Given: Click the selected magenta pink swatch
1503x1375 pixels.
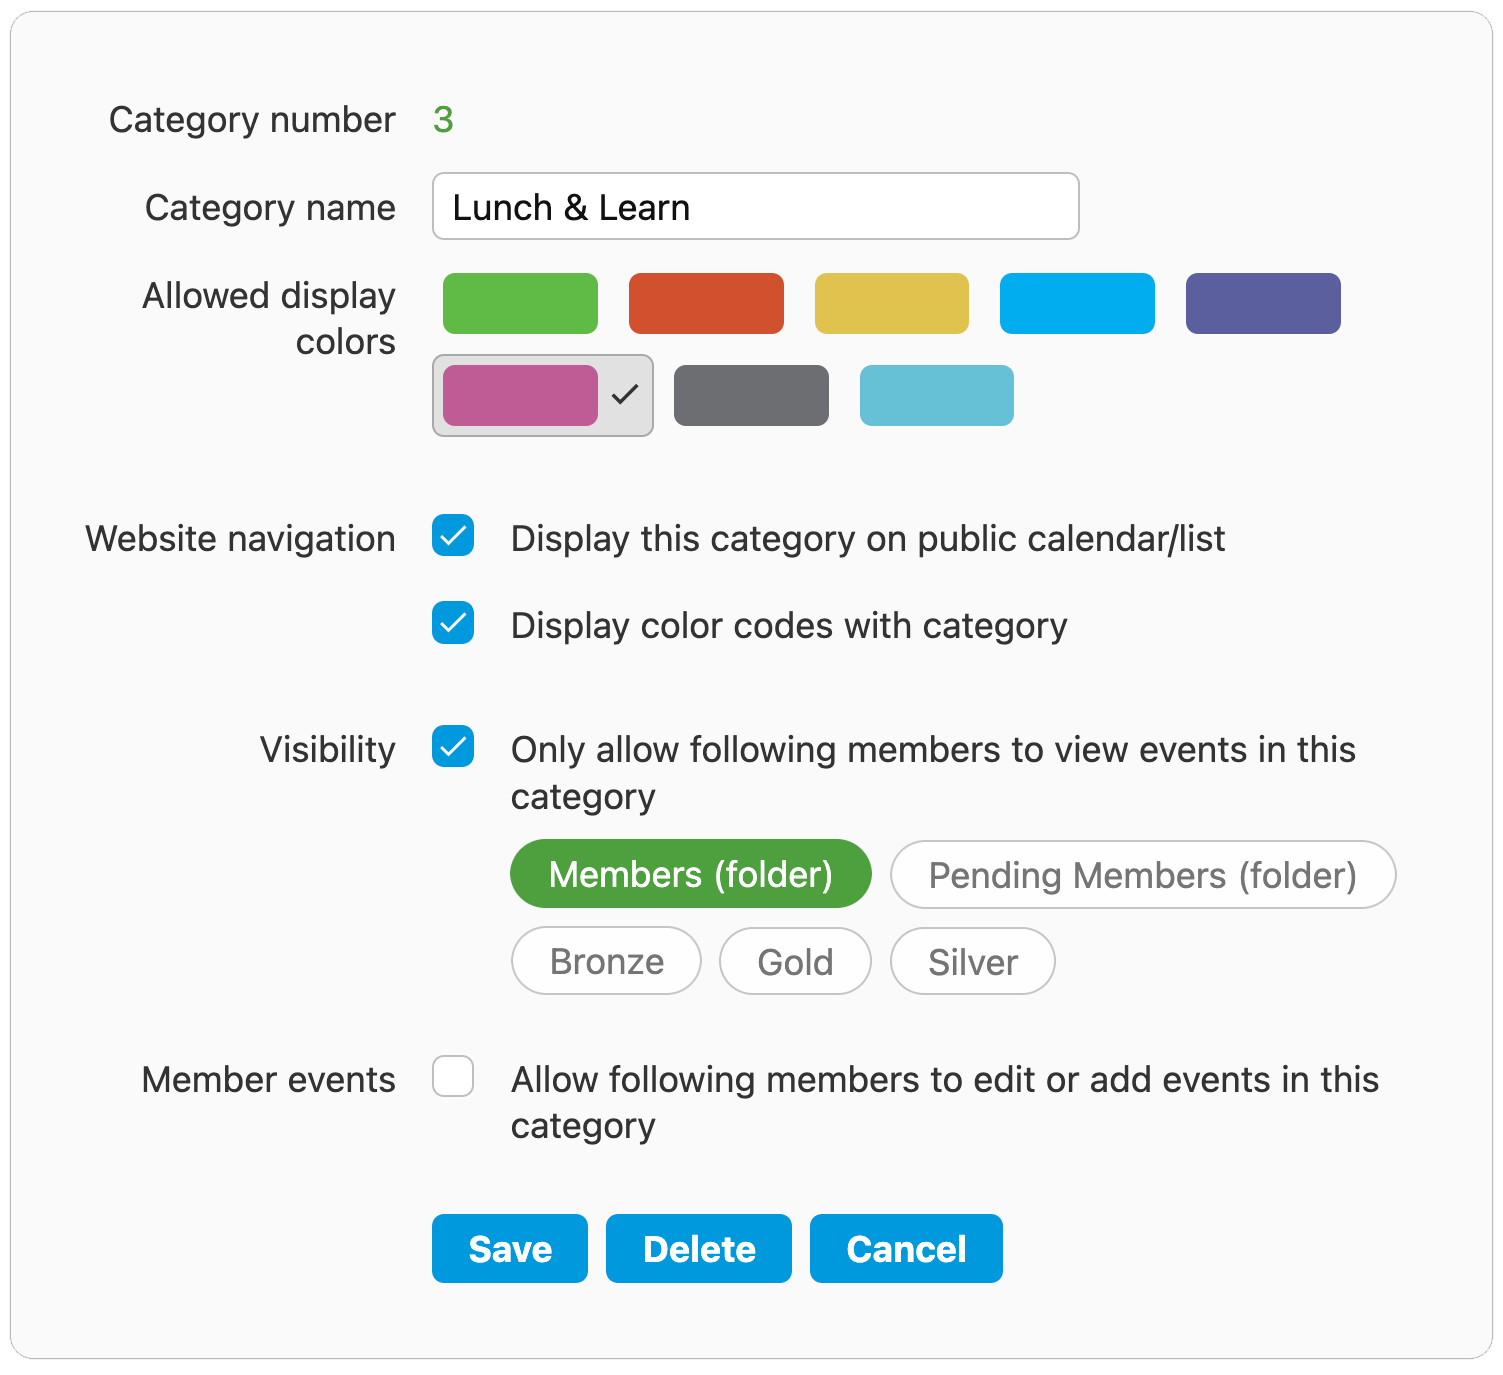Looking at the screenshot, I should click(x=520, y=395).
